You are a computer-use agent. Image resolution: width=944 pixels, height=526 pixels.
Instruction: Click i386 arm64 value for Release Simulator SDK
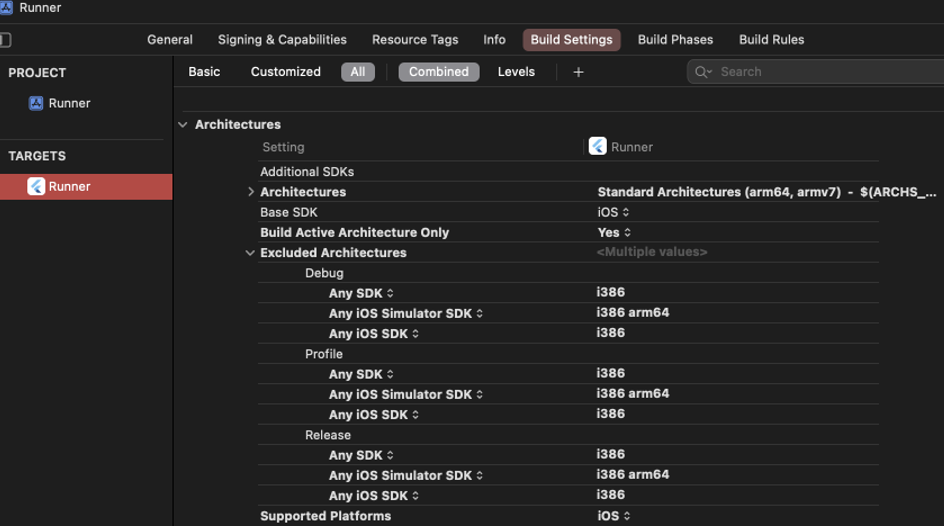point(633,474)
